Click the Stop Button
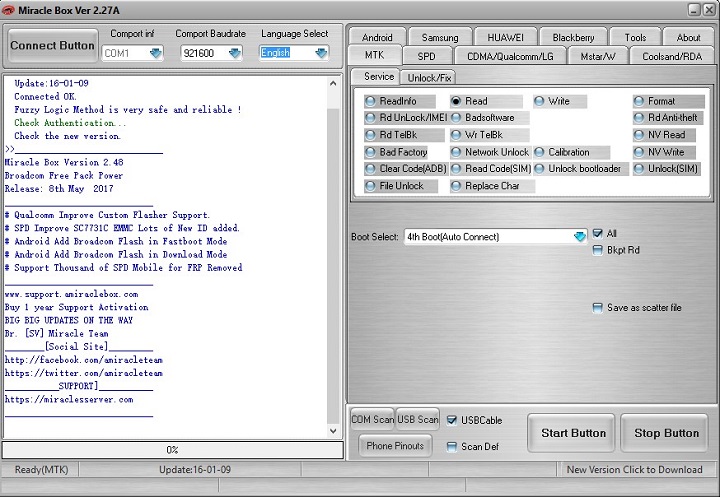720x497 pixels. [666, 433]
